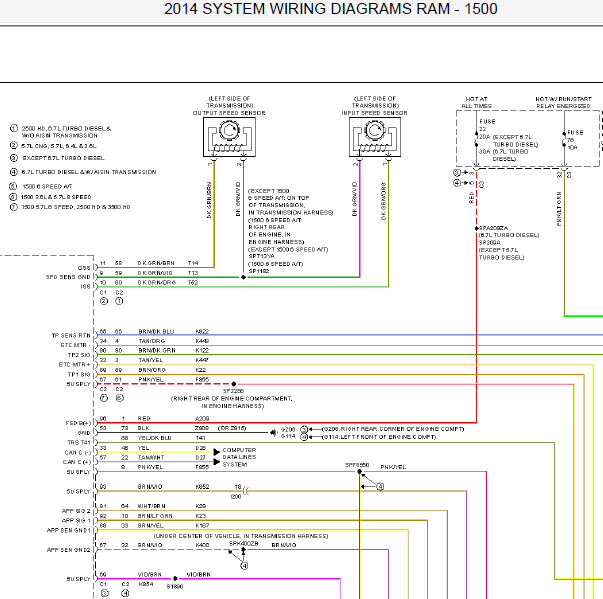The height and width of the screenshot is (599, 603).
Task: Select legend note 4 W/AISIN TRANSMISSION
Action: point(83,172)
